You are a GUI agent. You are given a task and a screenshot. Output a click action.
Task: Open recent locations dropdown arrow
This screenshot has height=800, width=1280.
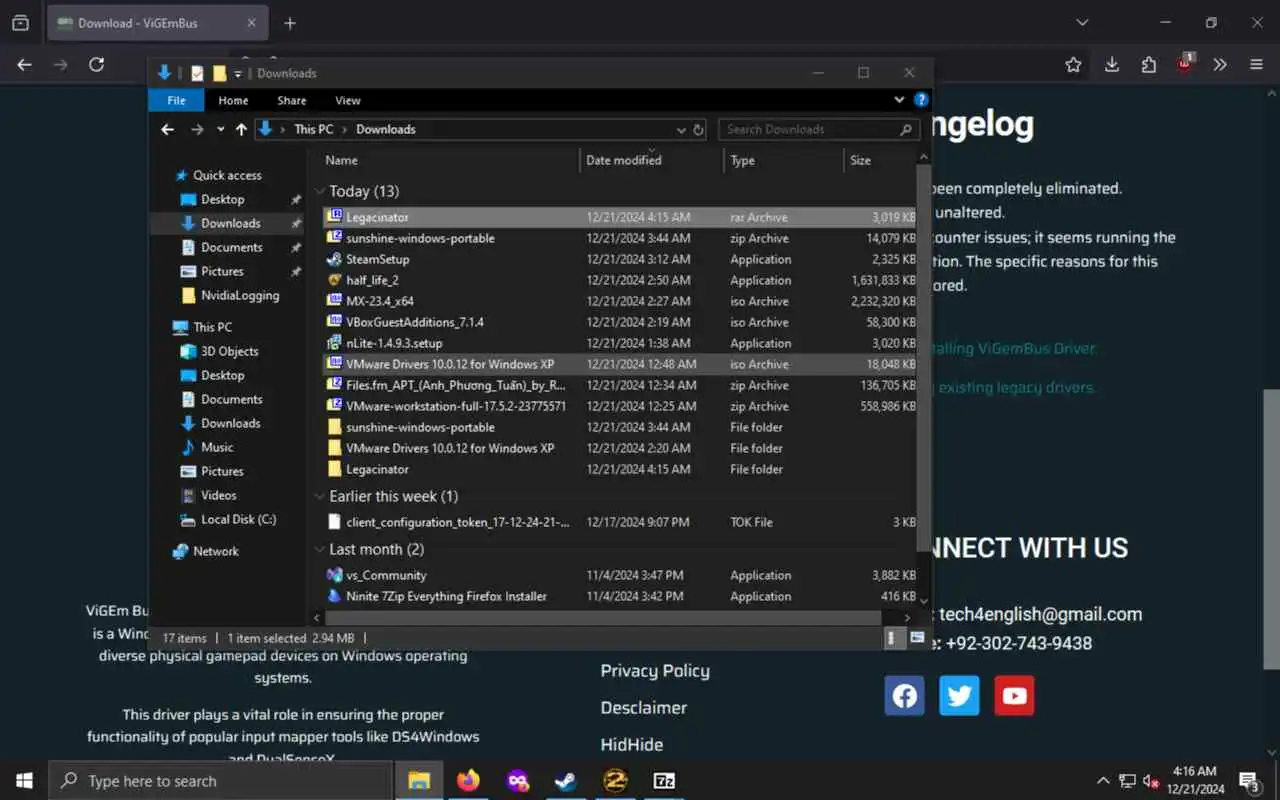(x=220, y=129)
